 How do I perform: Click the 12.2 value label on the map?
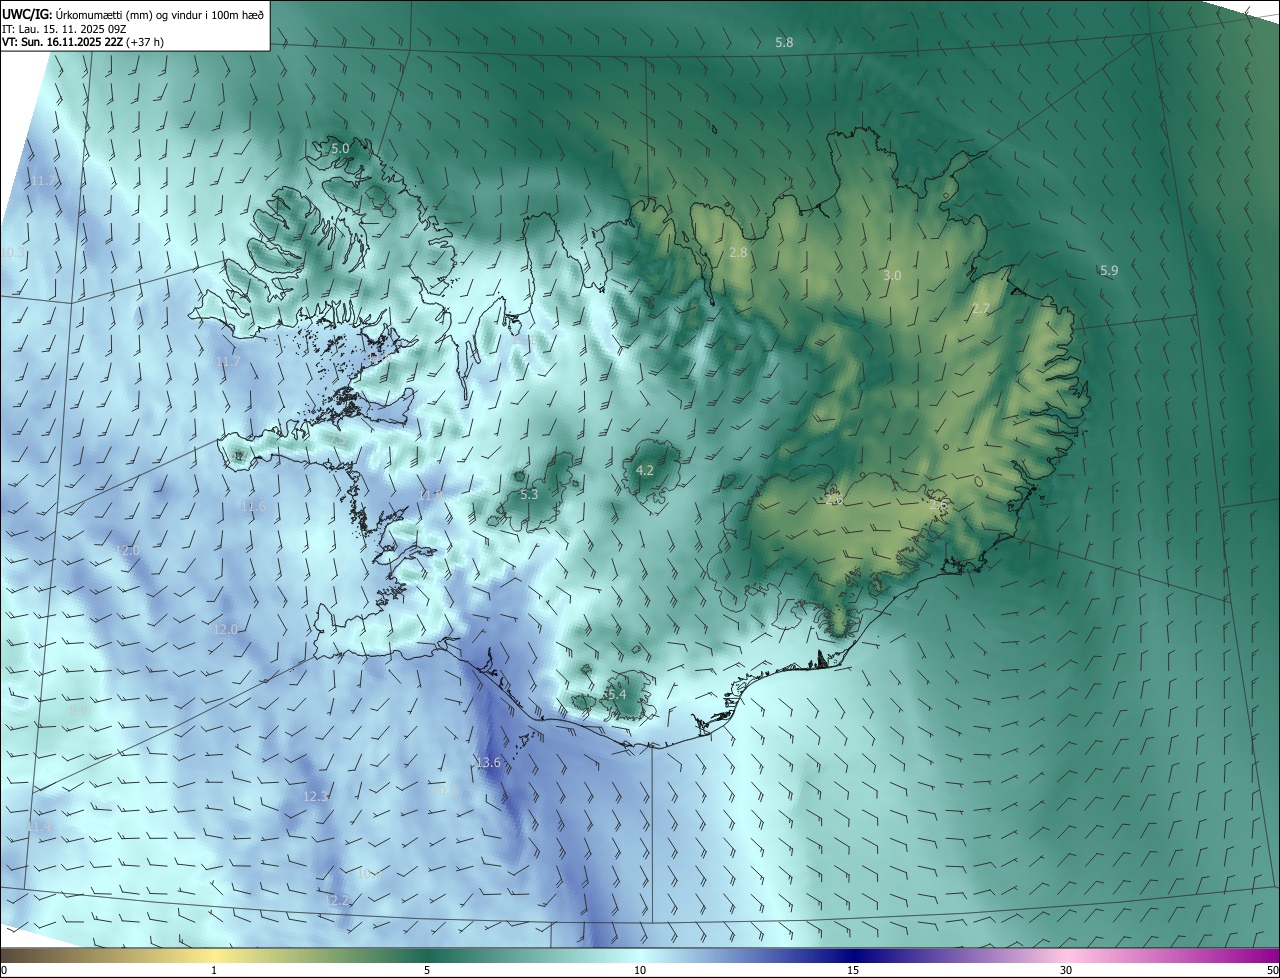tap(337, 901)
